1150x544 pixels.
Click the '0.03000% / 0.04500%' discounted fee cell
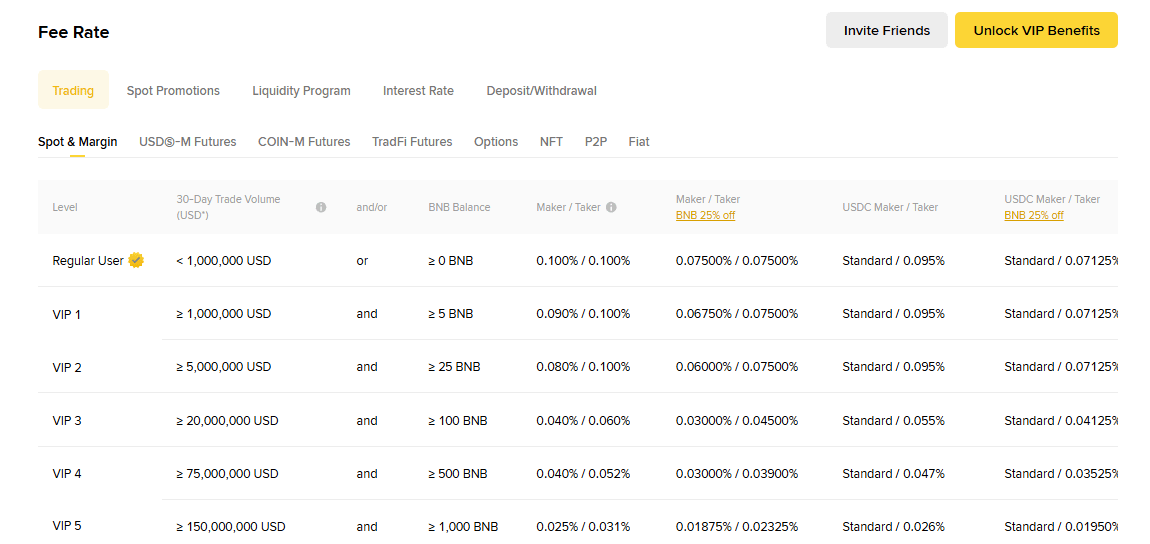click(x=737, y=421)
